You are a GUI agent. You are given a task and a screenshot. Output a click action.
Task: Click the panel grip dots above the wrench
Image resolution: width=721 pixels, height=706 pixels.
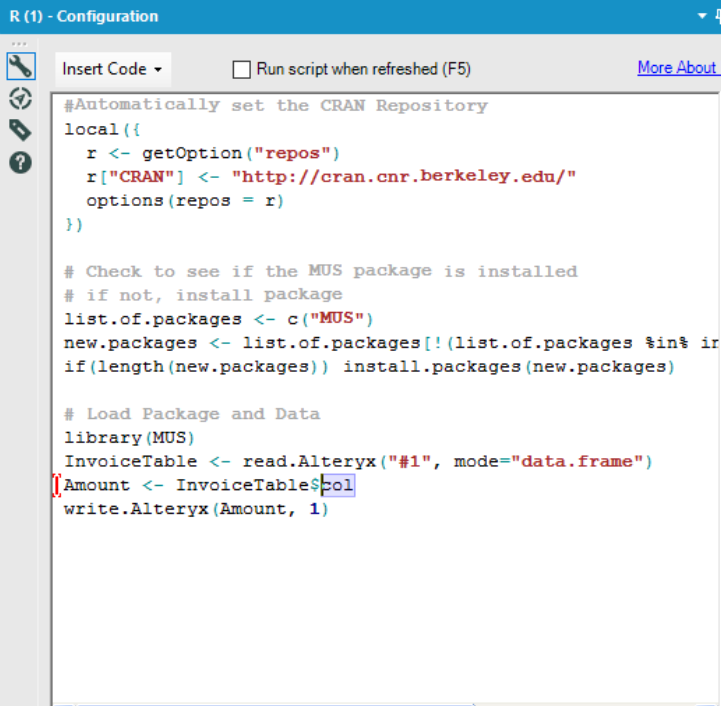(x=19, y=44)
